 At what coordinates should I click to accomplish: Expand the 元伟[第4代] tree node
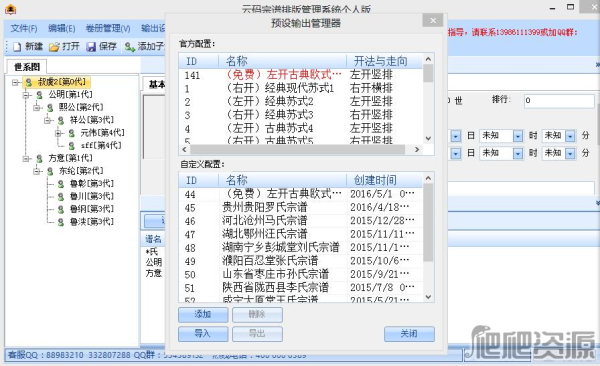(x=58, y=133)
